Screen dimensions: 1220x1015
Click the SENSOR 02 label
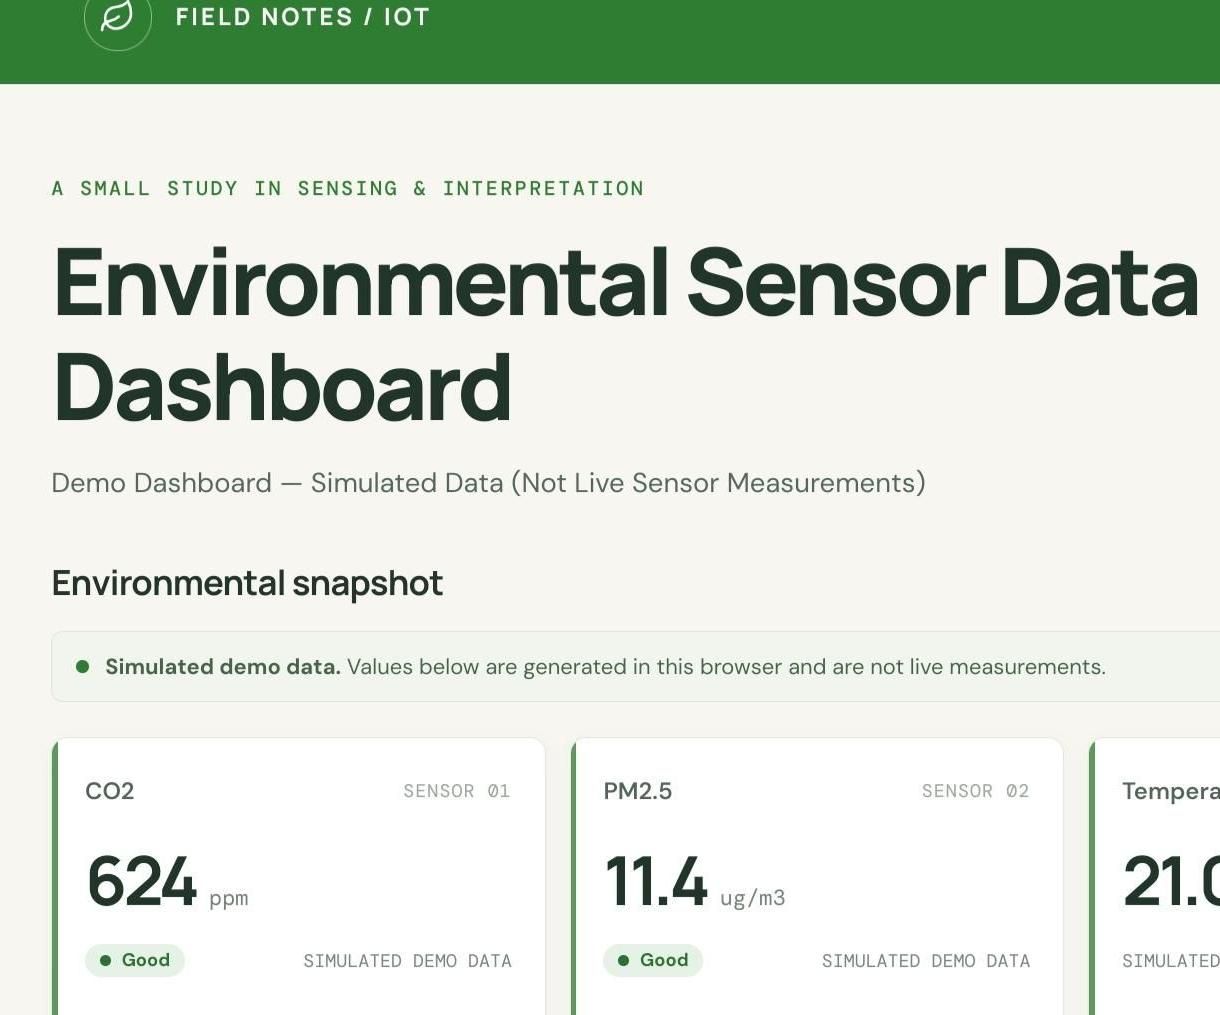[975, 791]
